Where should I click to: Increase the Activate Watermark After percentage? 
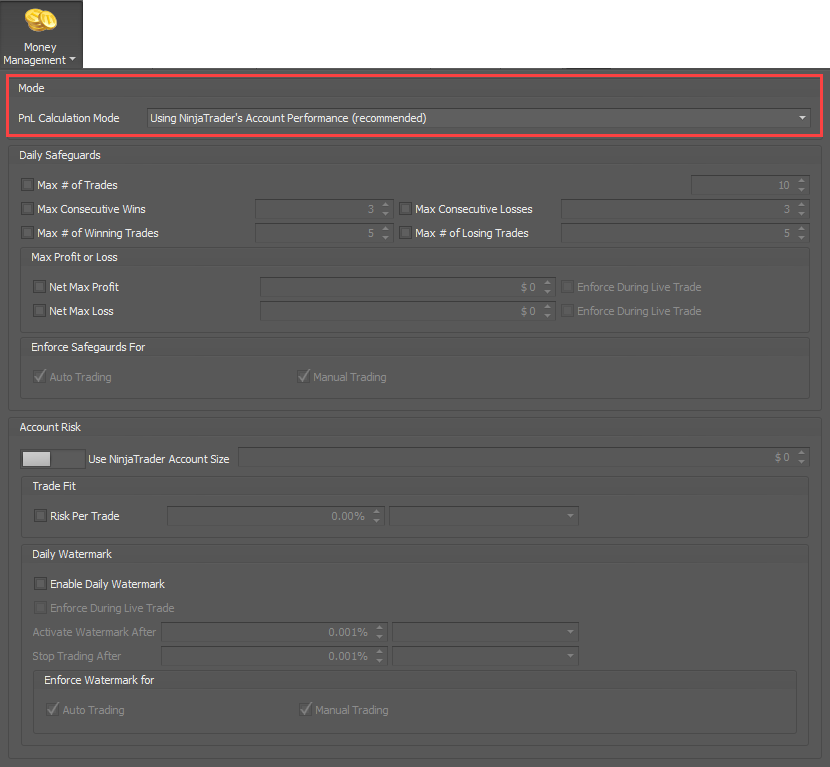point(380,627)
